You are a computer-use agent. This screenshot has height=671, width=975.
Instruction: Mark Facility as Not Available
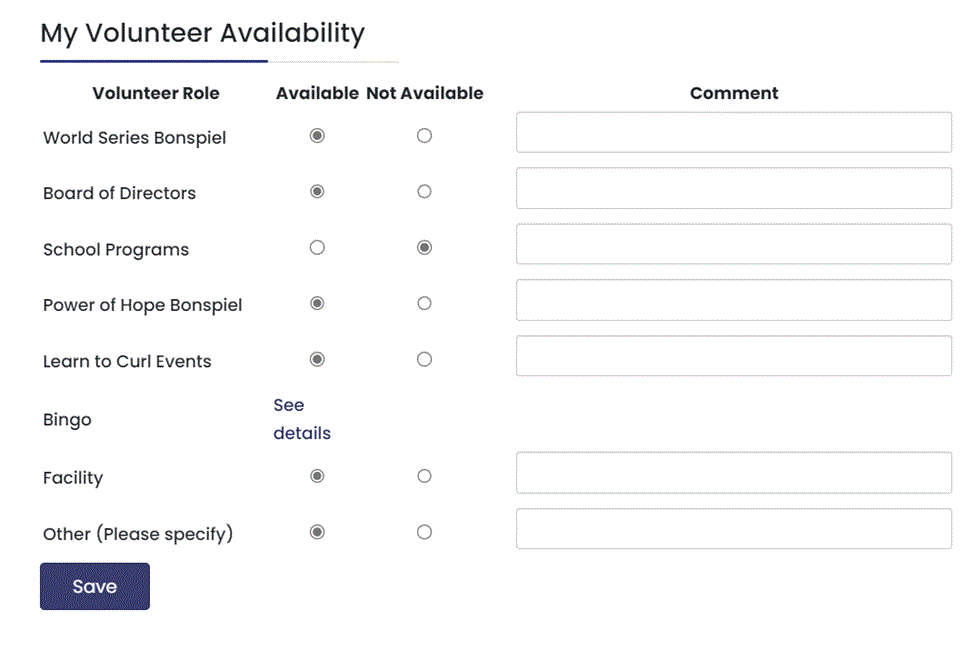424,476
